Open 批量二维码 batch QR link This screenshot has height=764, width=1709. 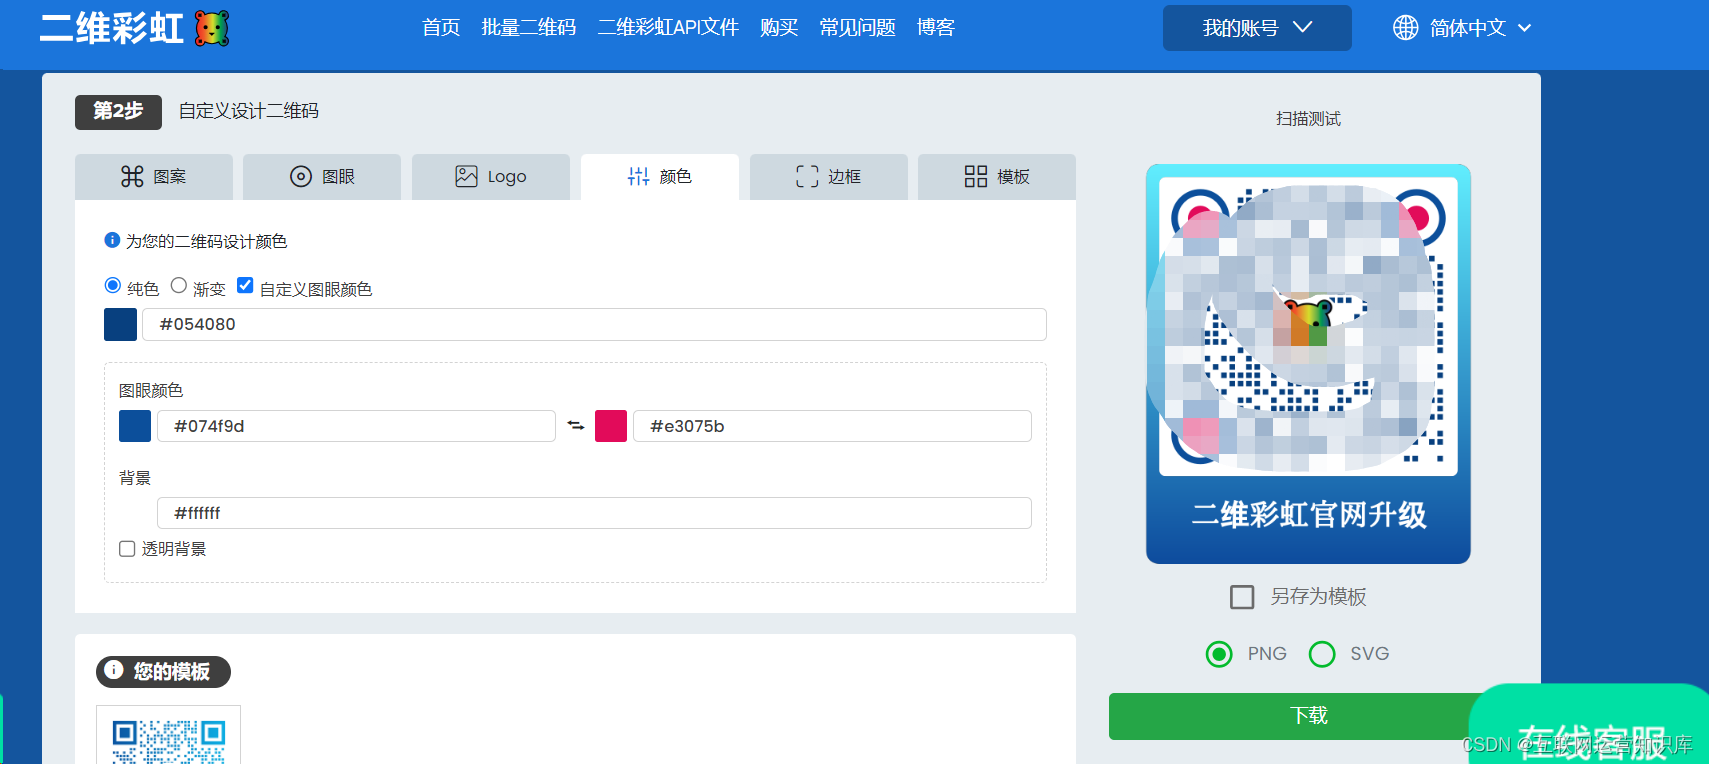pos(529,28)
